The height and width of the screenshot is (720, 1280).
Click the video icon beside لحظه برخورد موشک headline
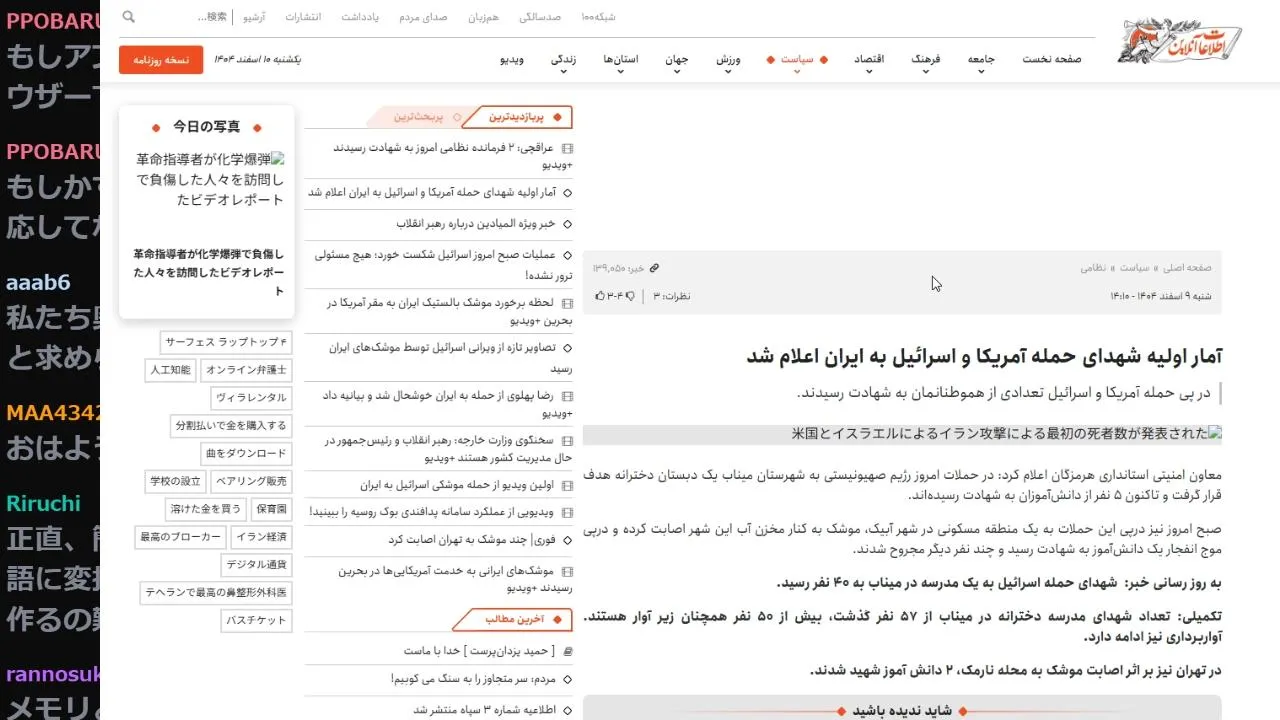click(x=567, y=303)
